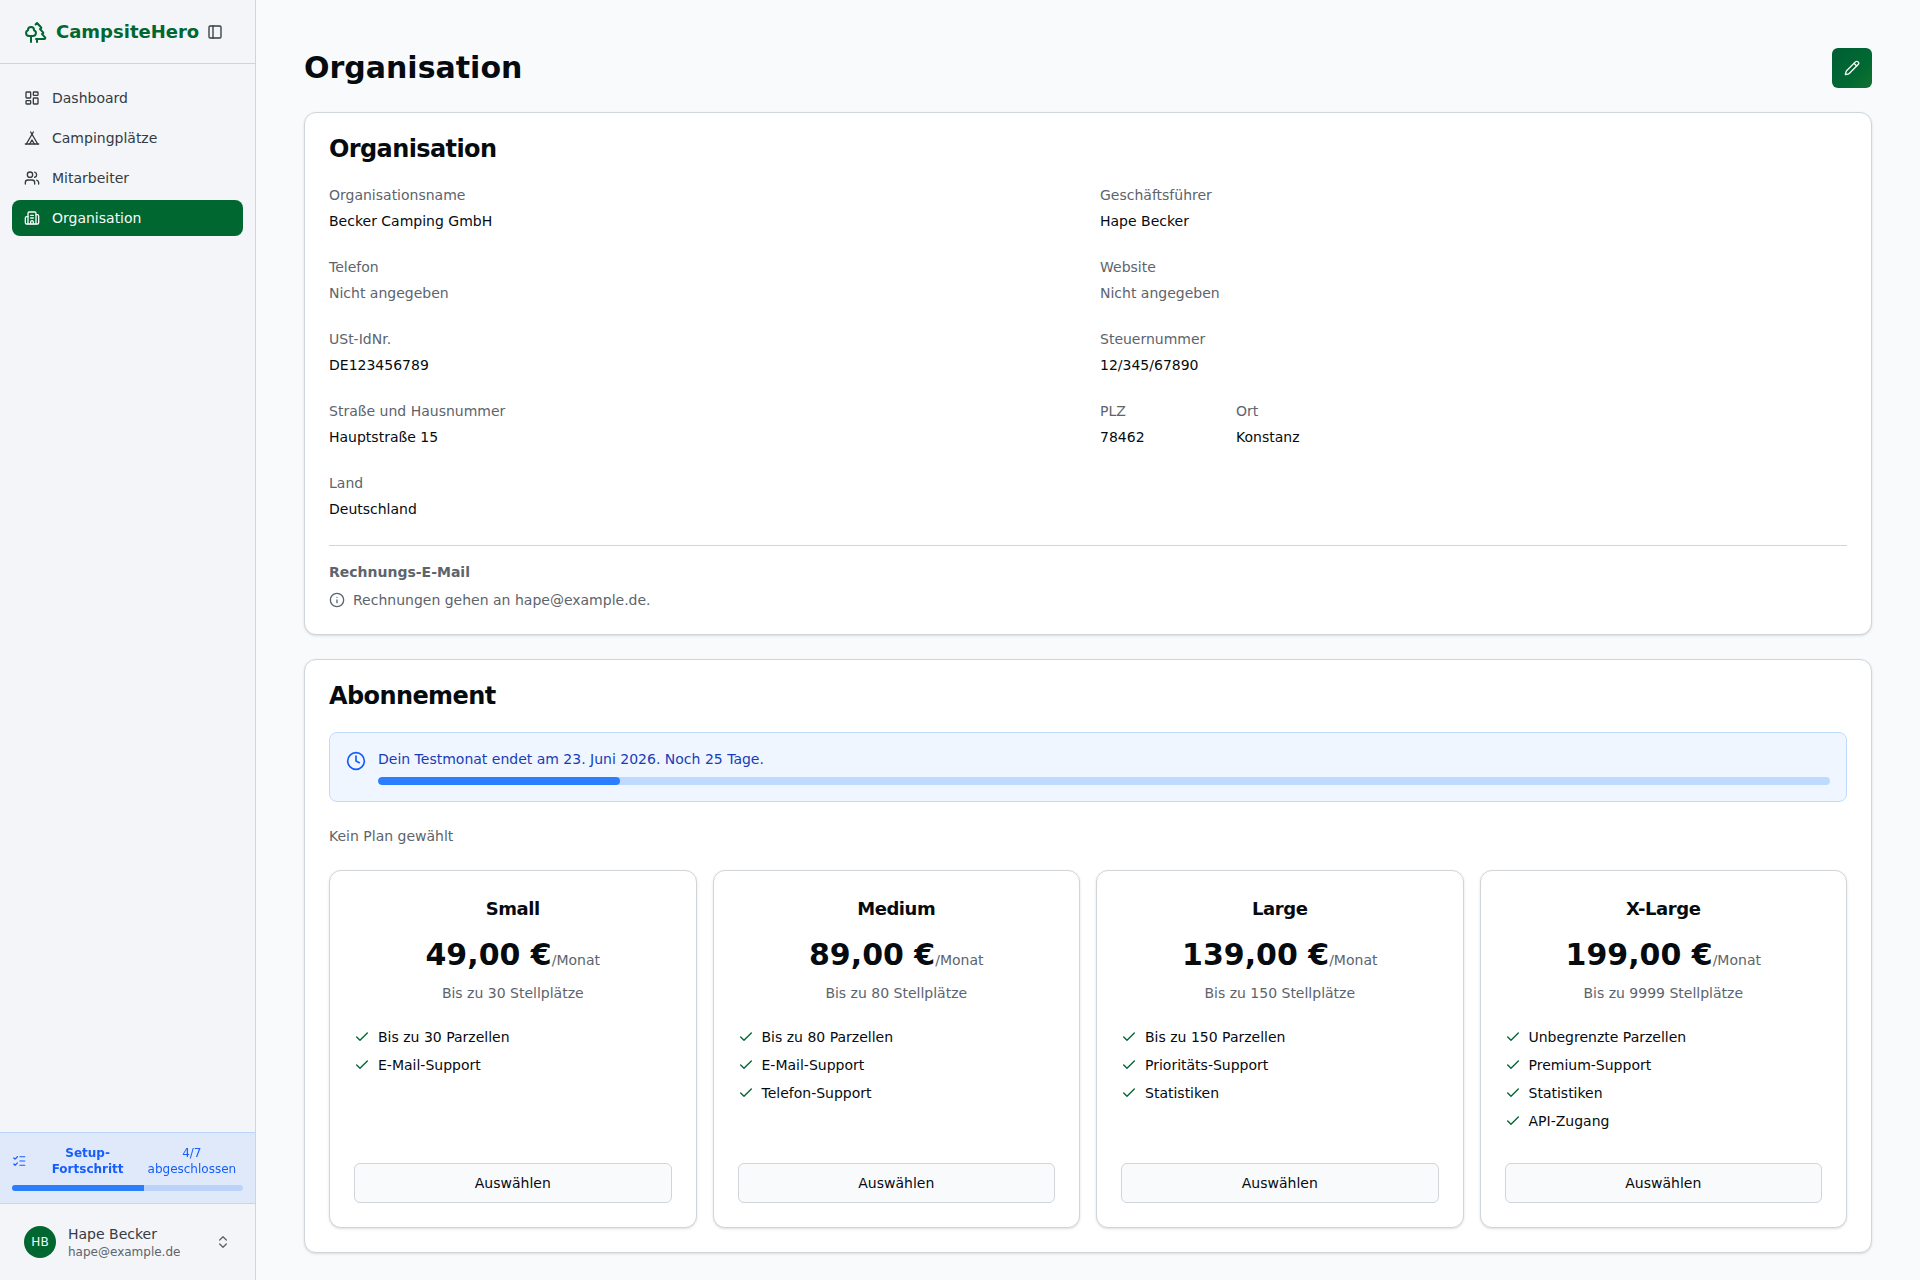1920x1280 pixels.
Task: Select the Organisation sidebar item
Action: [127, 218]
